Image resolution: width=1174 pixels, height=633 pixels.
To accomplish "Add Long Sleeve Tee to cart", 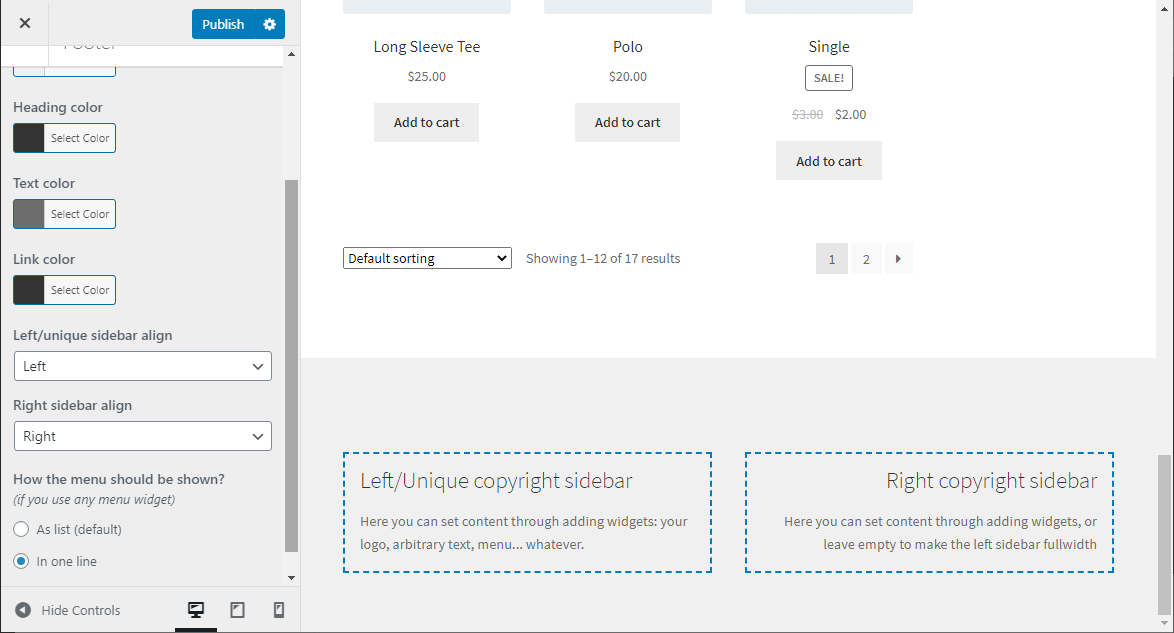I will (x=426, y=122).
